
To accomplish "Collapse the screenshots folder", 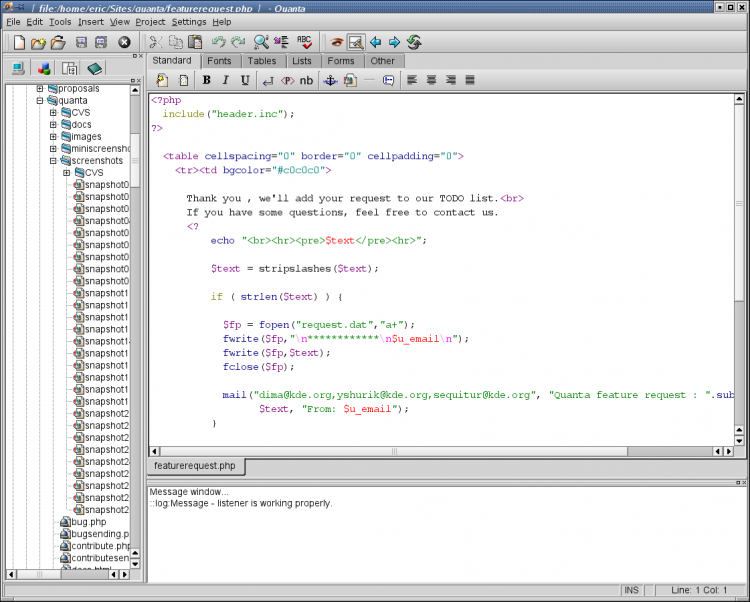I will [53, 160].
